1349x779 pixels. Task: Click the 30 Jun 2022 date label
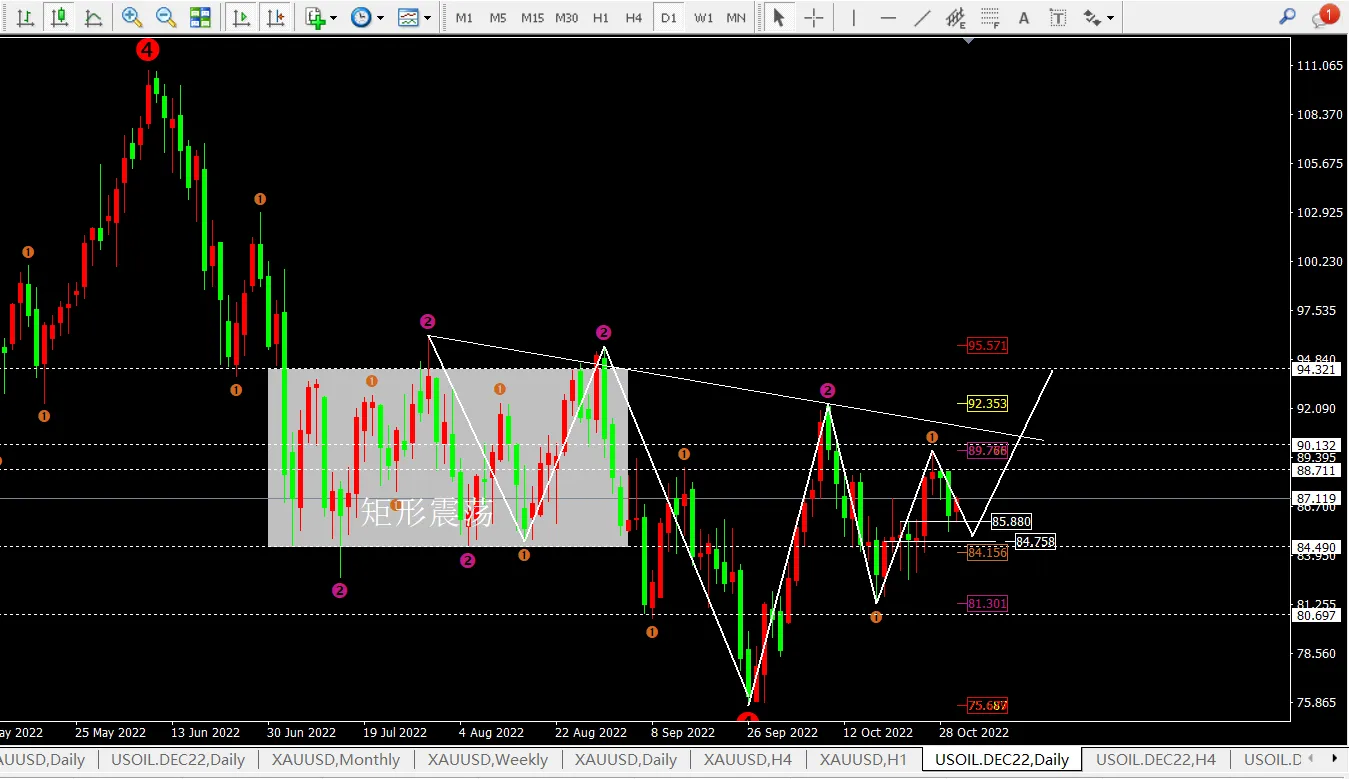click(301, 732)
